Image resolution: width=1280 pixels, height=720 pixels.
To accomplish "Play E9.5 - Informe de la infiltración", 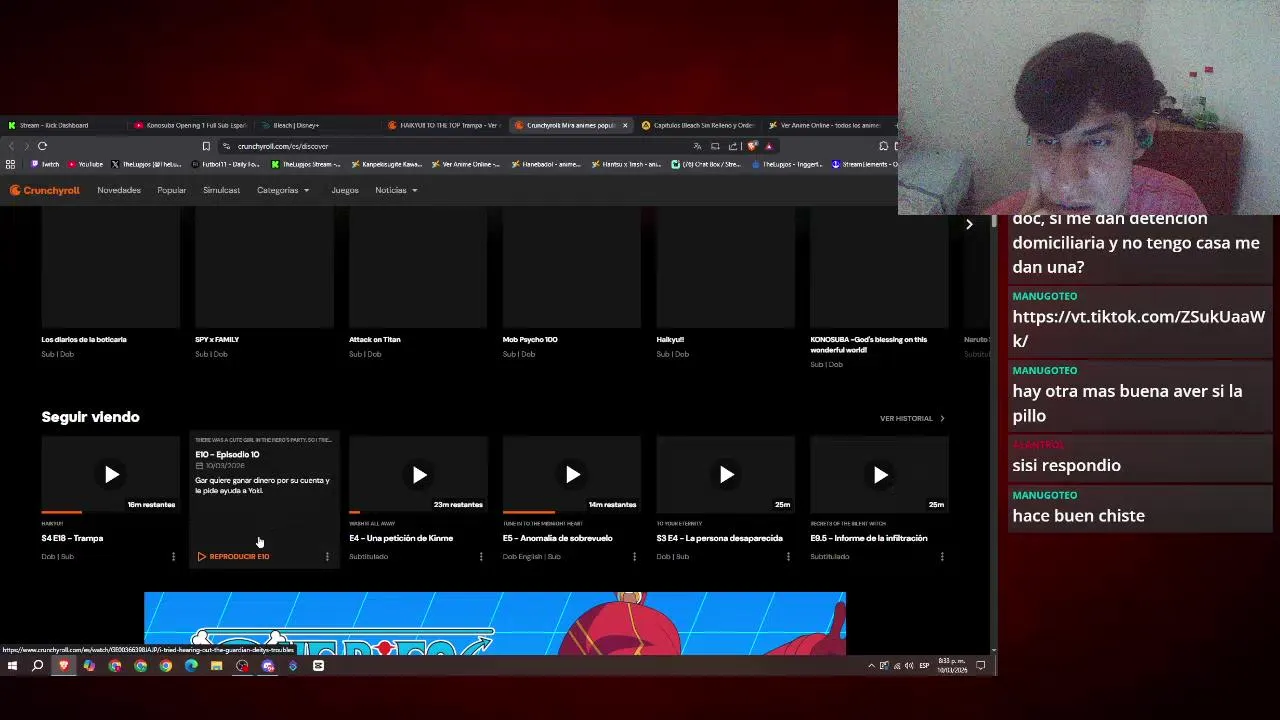I will pyautogui.click(x=880, y=474).
